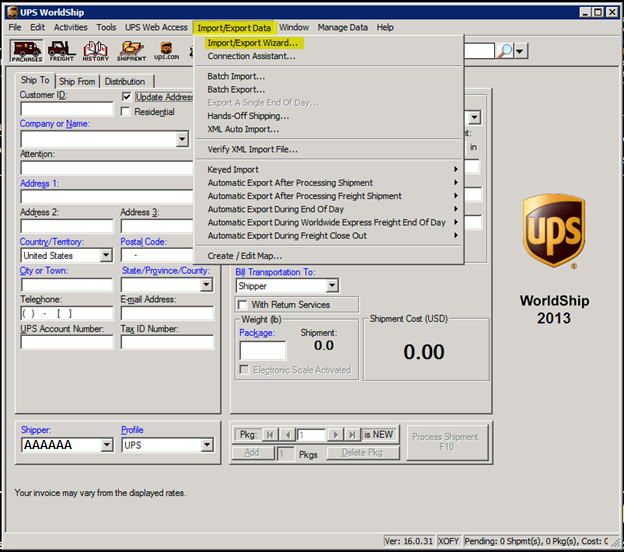This screenshot has width=625, height=552.
Task: Click the magnifying glass search icon
Action: click(x=505, y=50)
